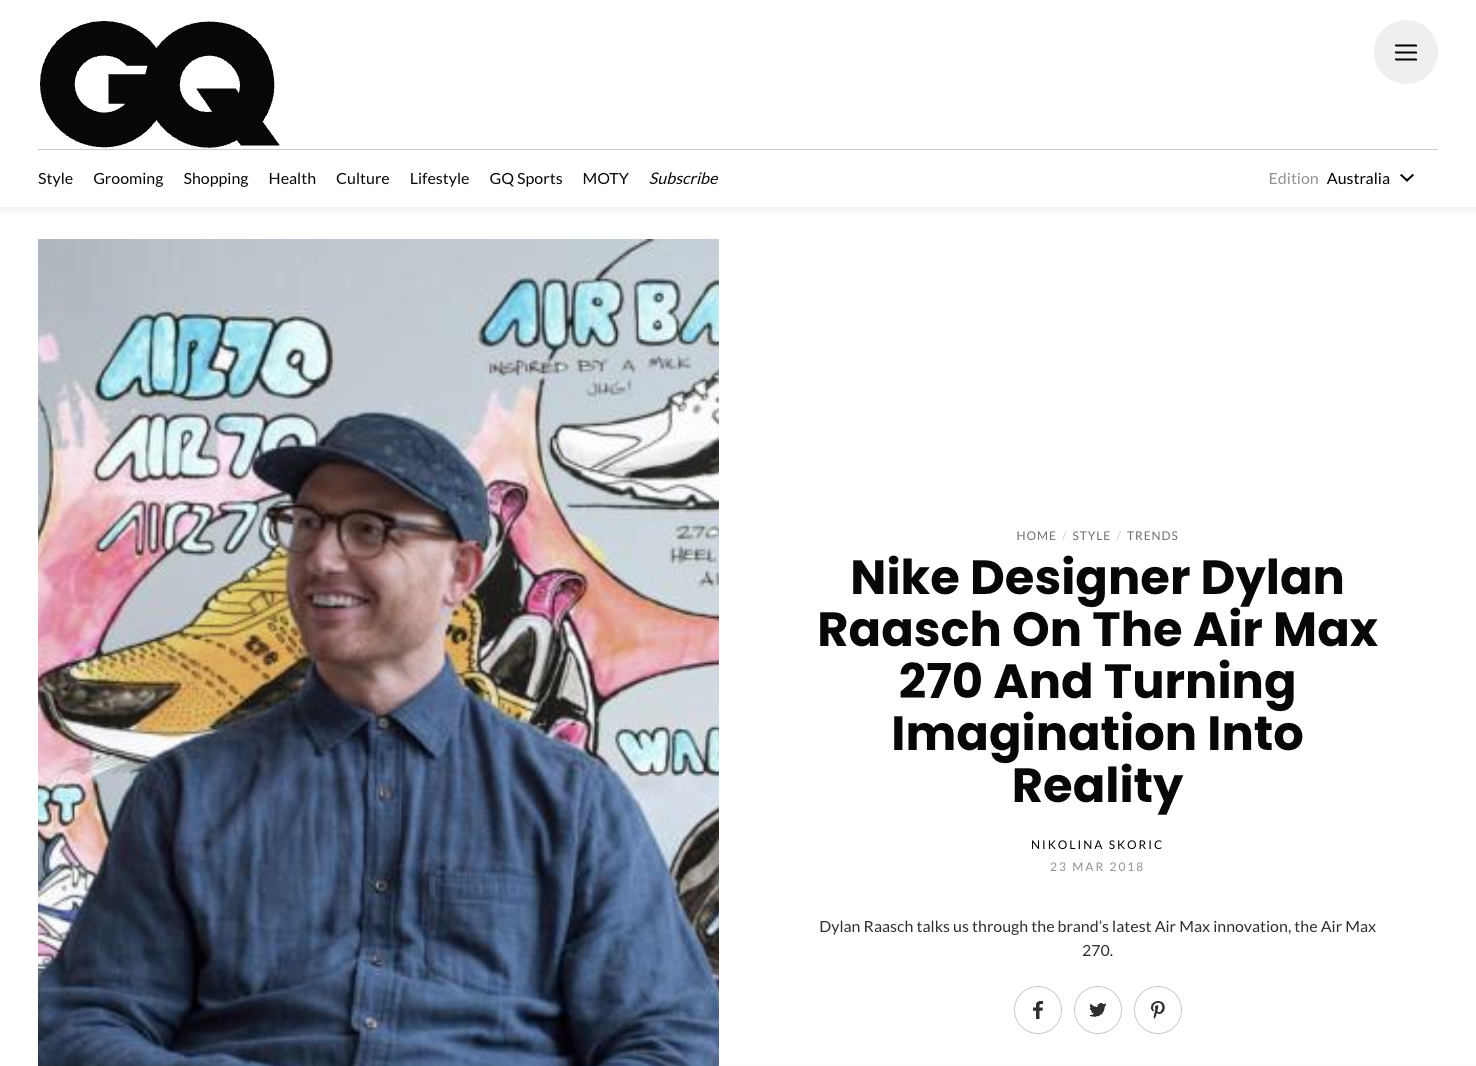
Task: Click the Edition label text
Action: click(x=1293, y=178)
